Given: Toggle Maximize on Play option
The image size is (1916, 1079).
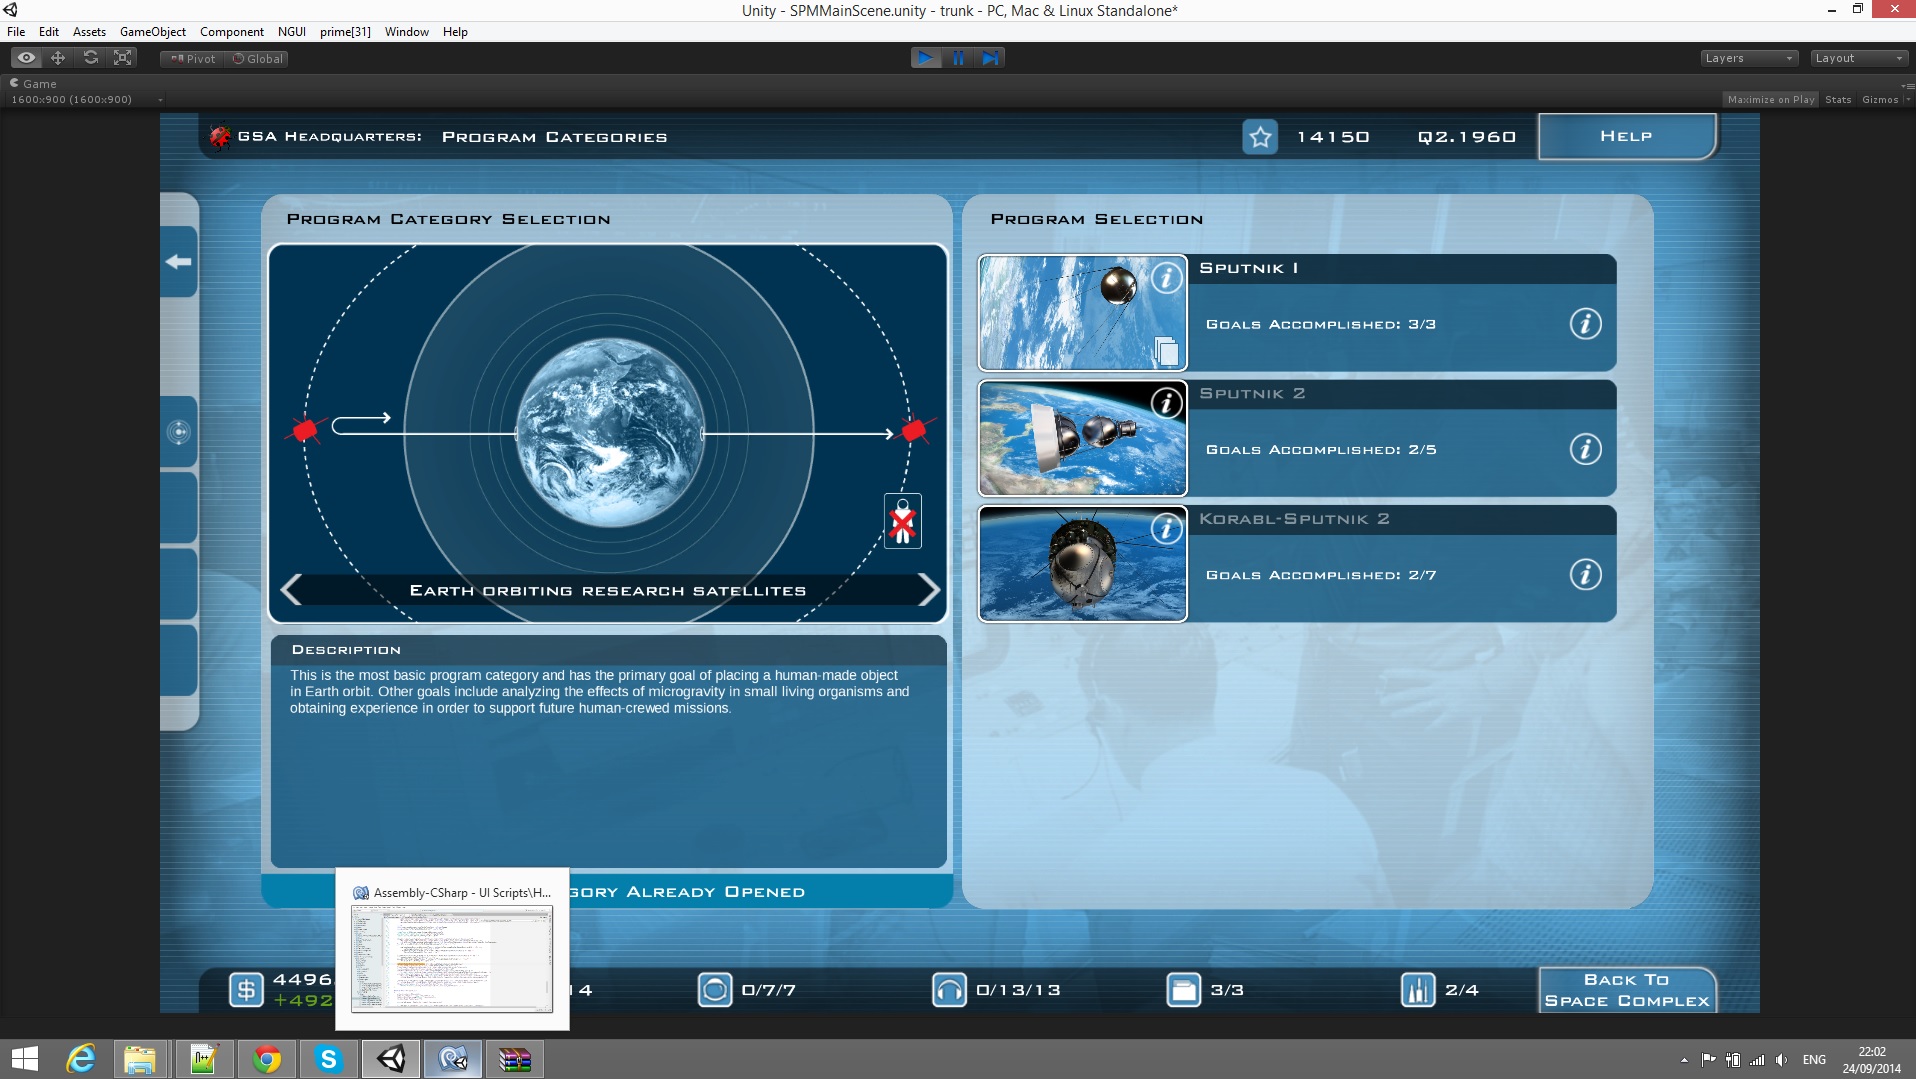Looking at the screenshot, I should coord(1770,99).
